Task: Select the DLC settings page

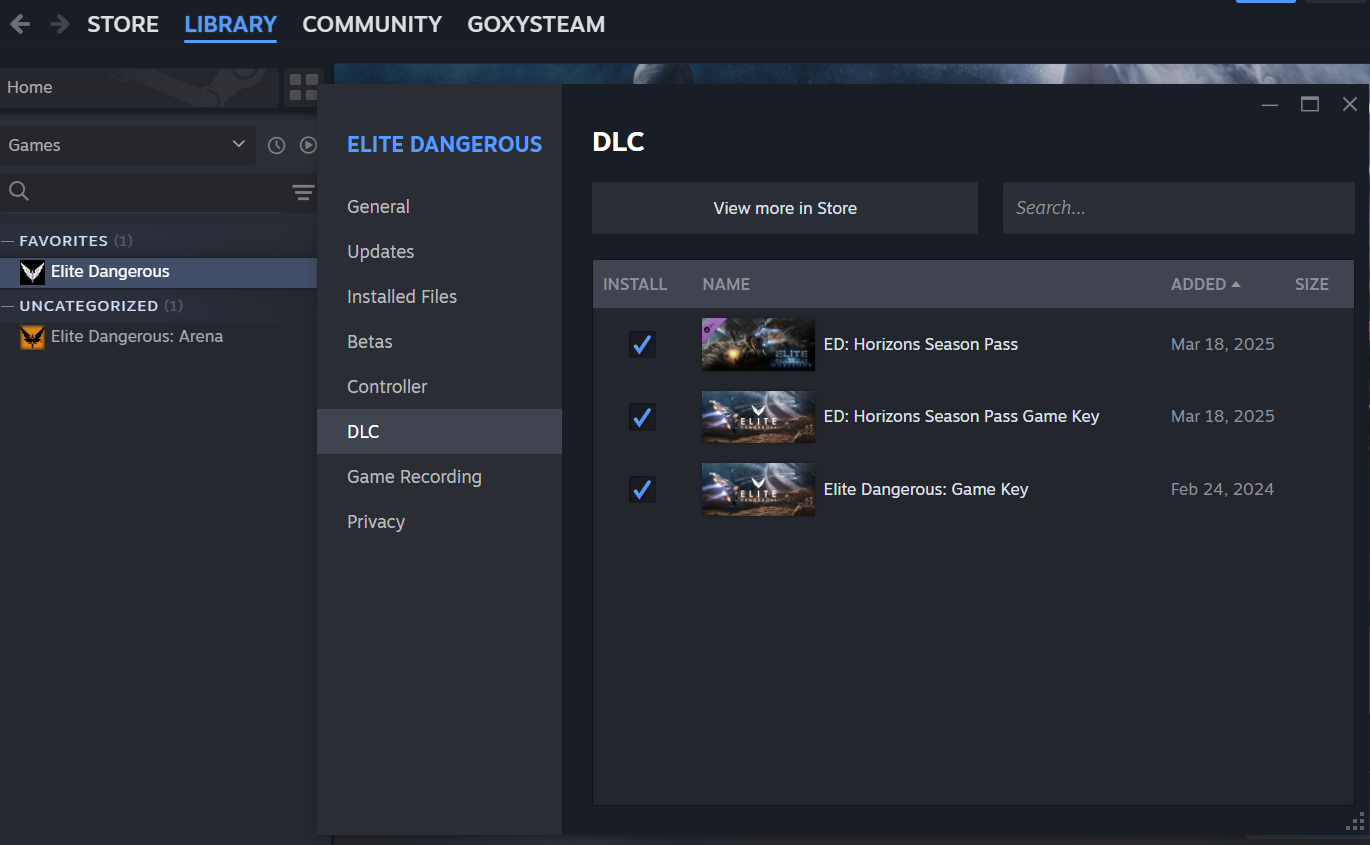Action: click(439, 432)
